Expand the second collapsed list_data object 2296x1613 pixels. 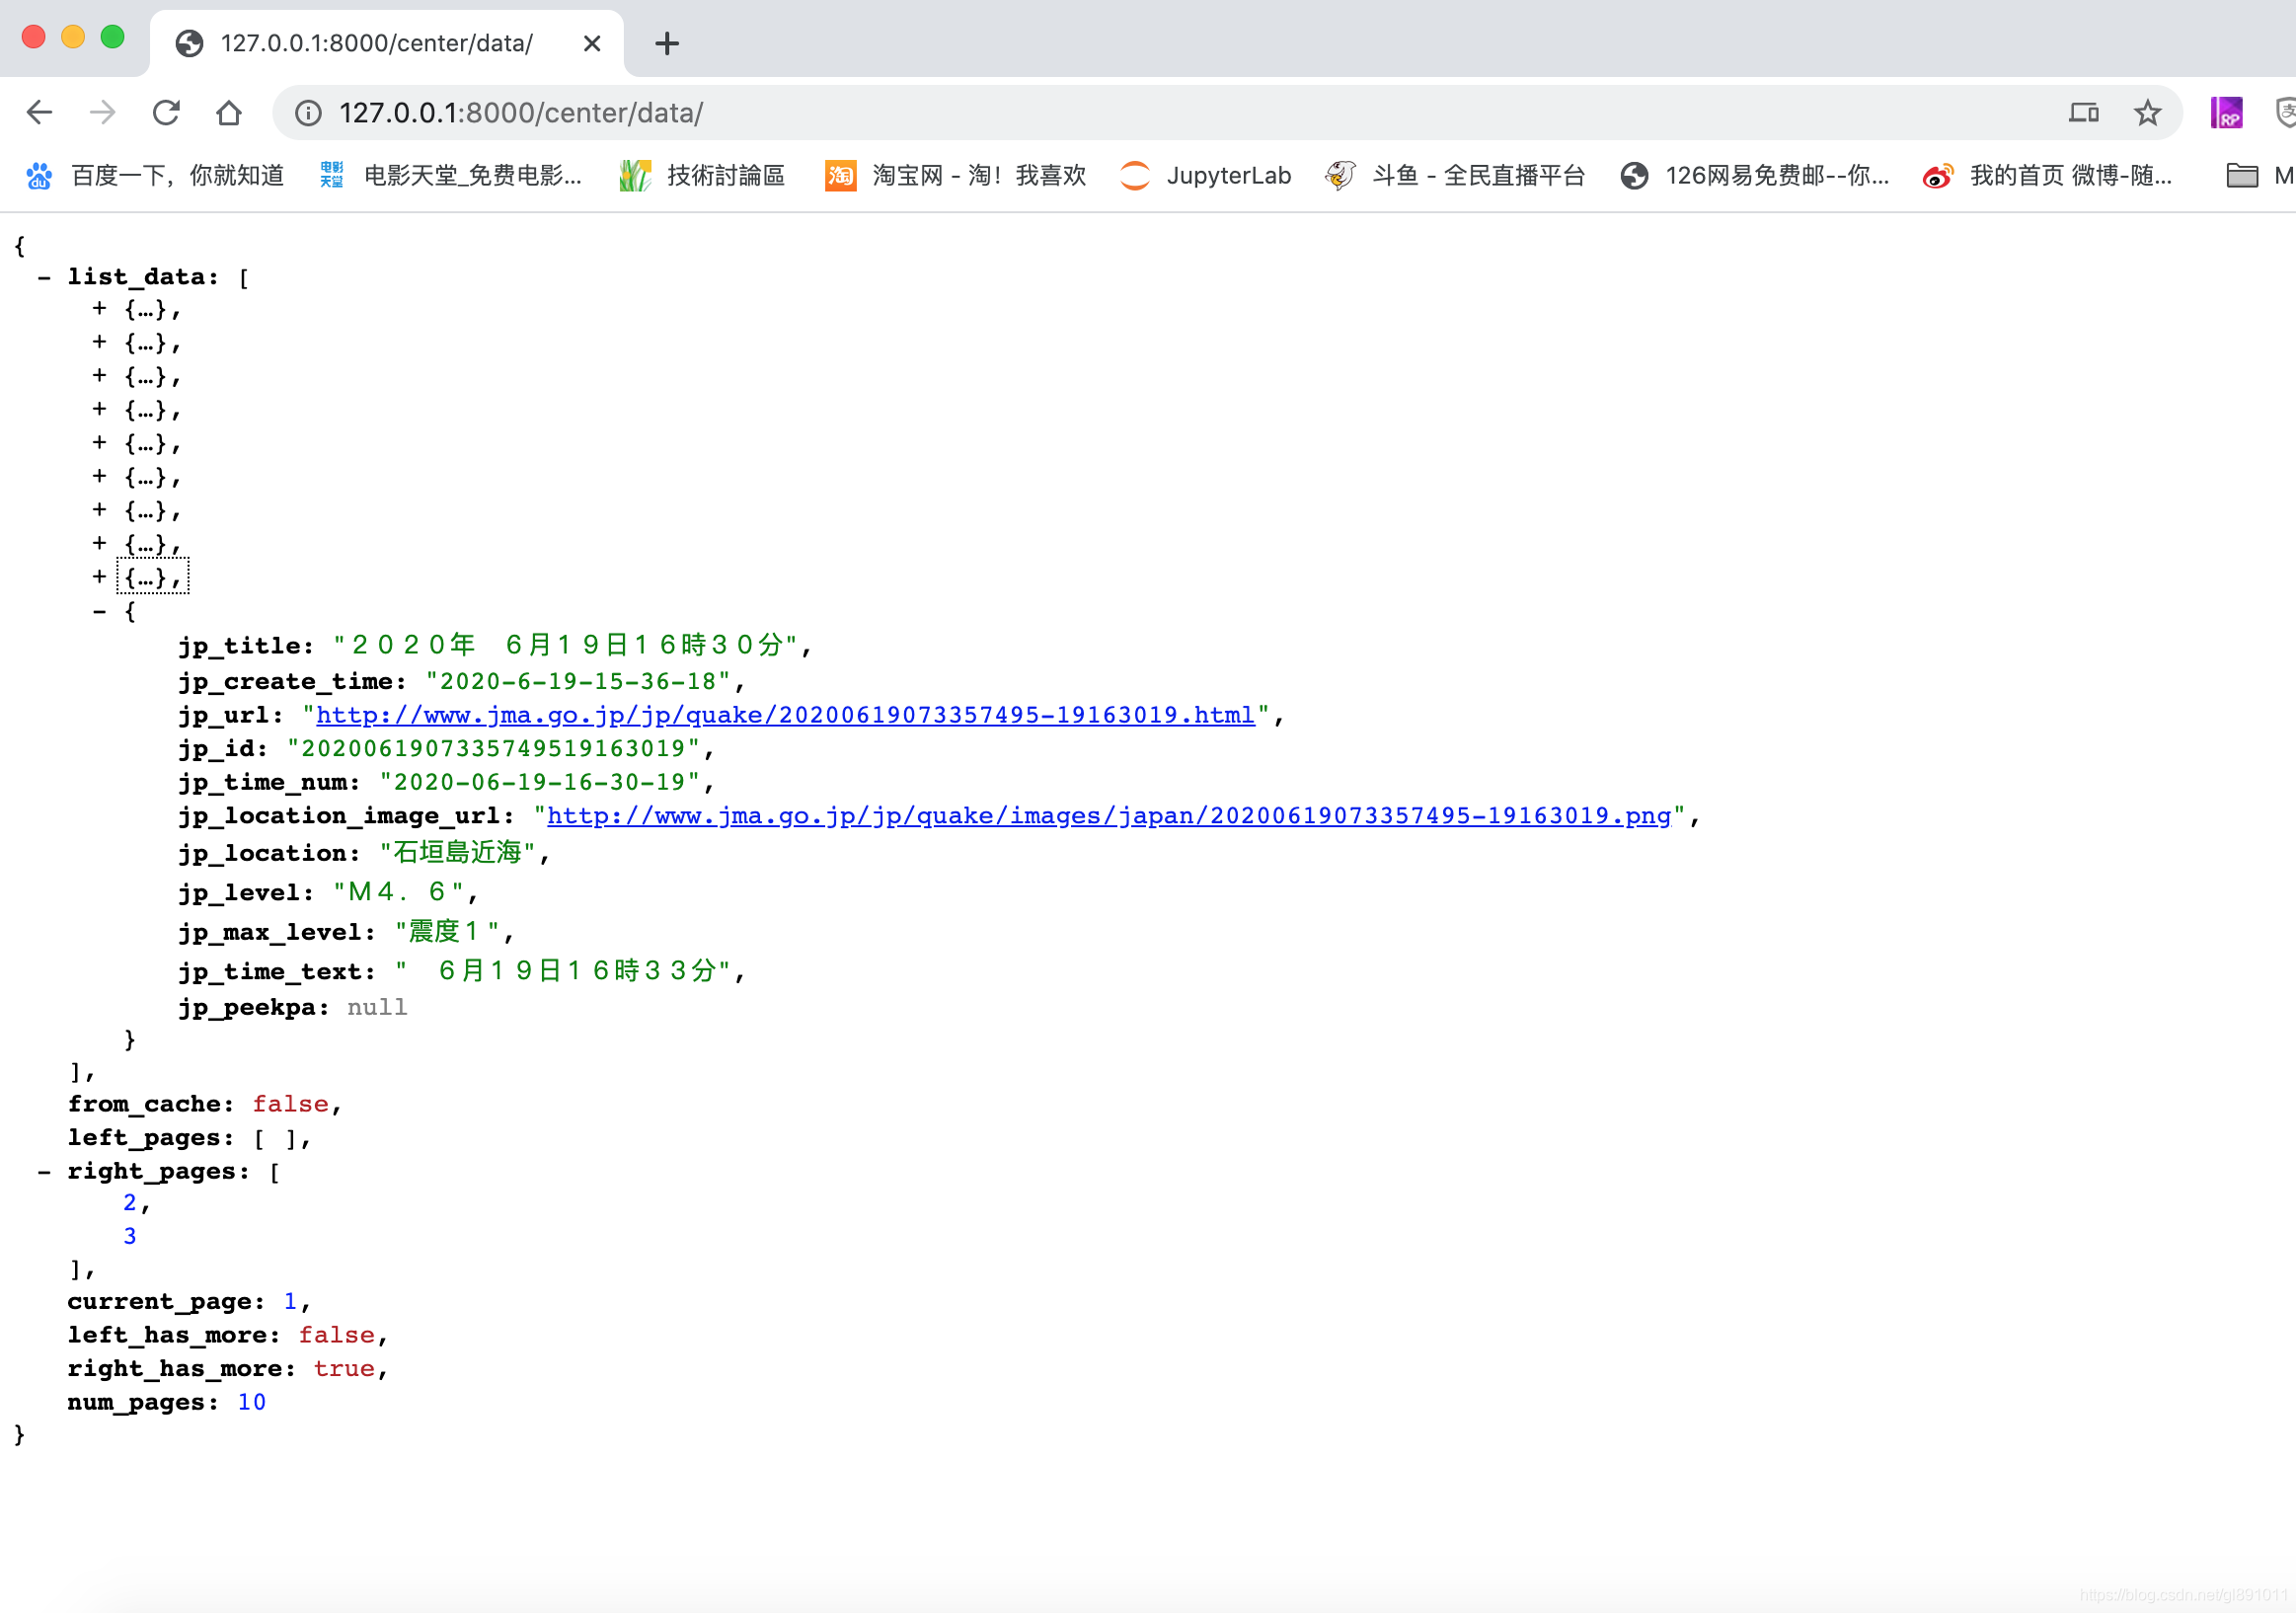point(99,343)
